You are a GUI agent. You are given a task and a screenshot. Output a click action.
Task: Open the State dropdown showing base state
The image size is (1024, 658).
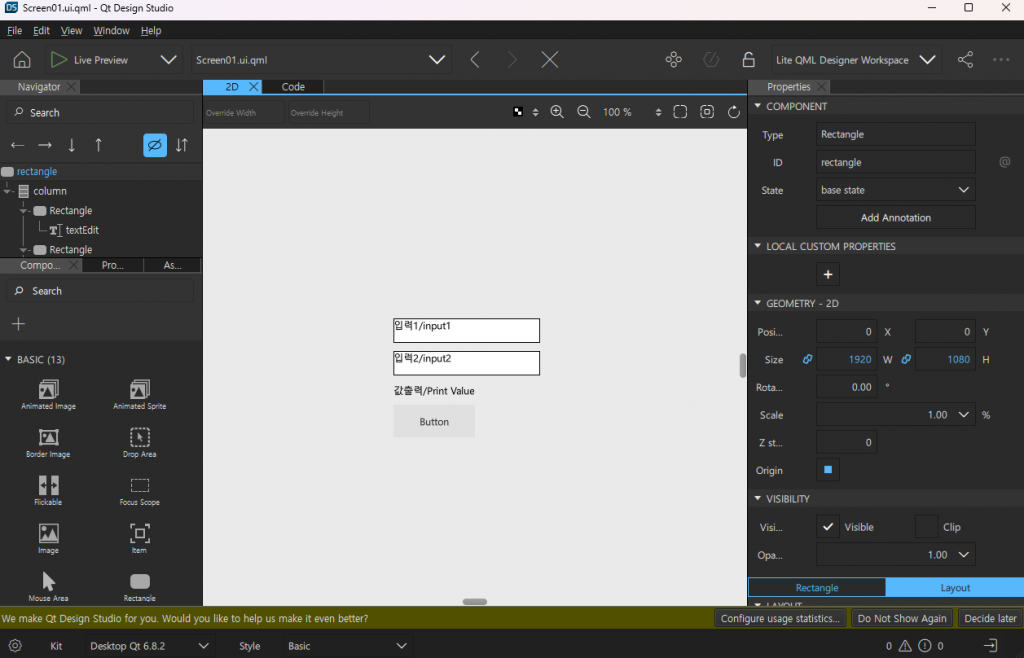tap(895, 190)
